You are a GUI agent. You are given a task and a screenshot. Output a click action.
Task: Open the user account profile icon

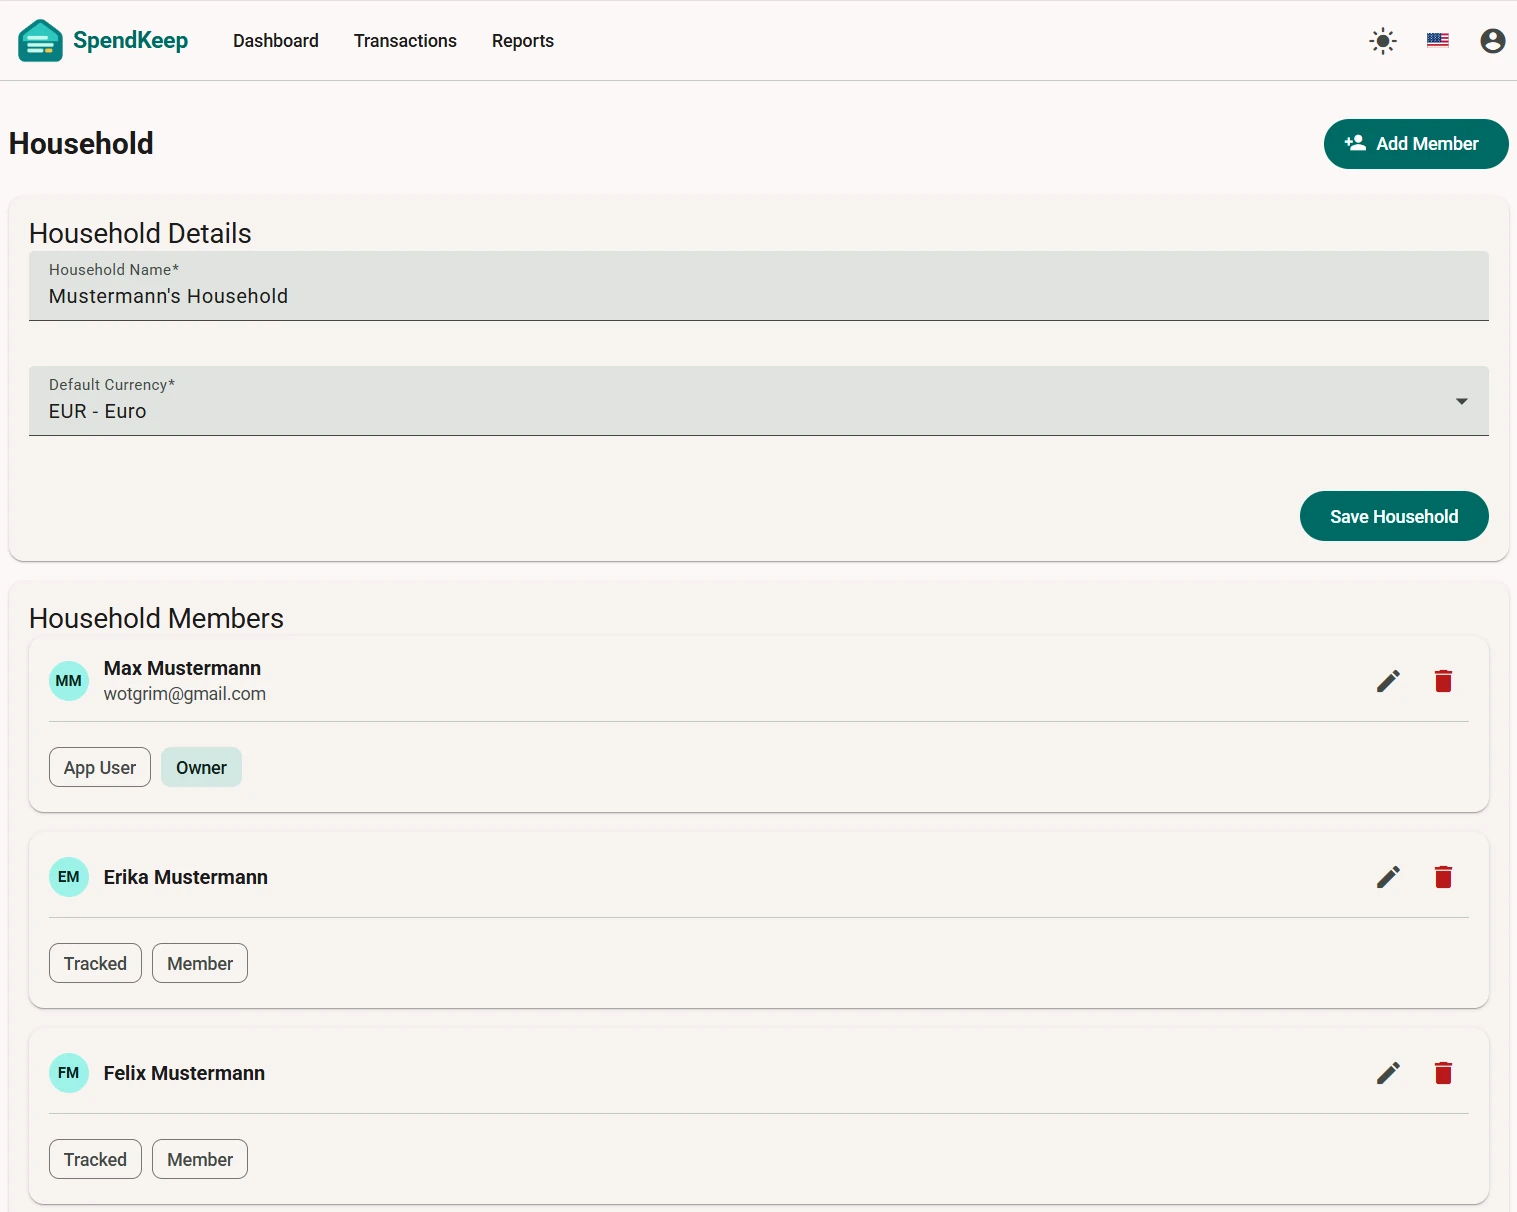pos(1493,41)
